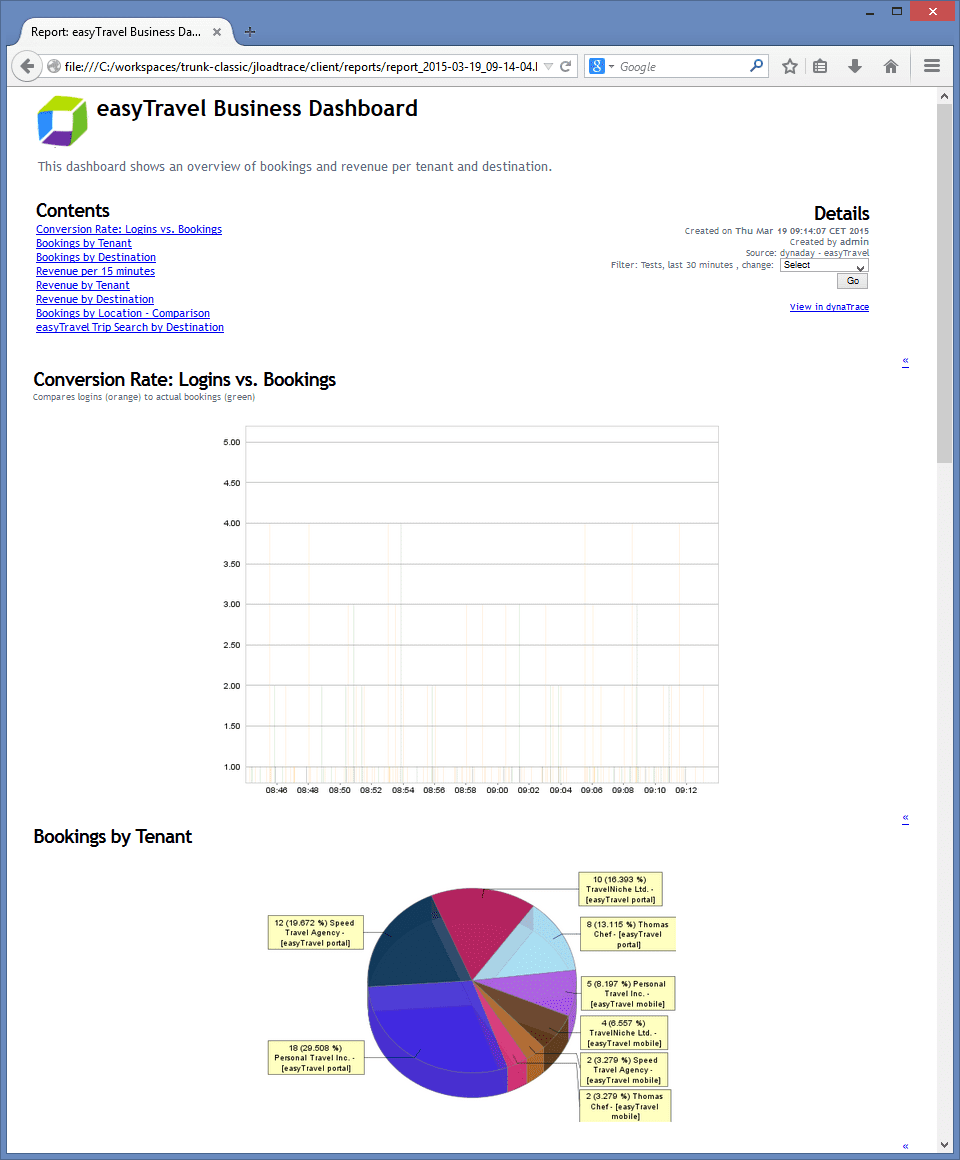Click the vertical scrollbar thumb
This screenshot has width=960, height=1160.
(944, 283)
